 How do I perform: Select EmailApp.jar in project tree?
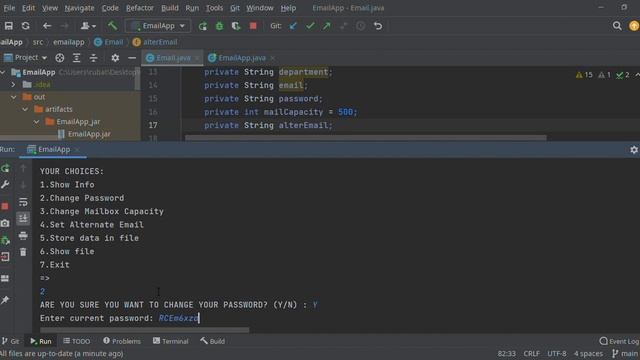[84, 134]
